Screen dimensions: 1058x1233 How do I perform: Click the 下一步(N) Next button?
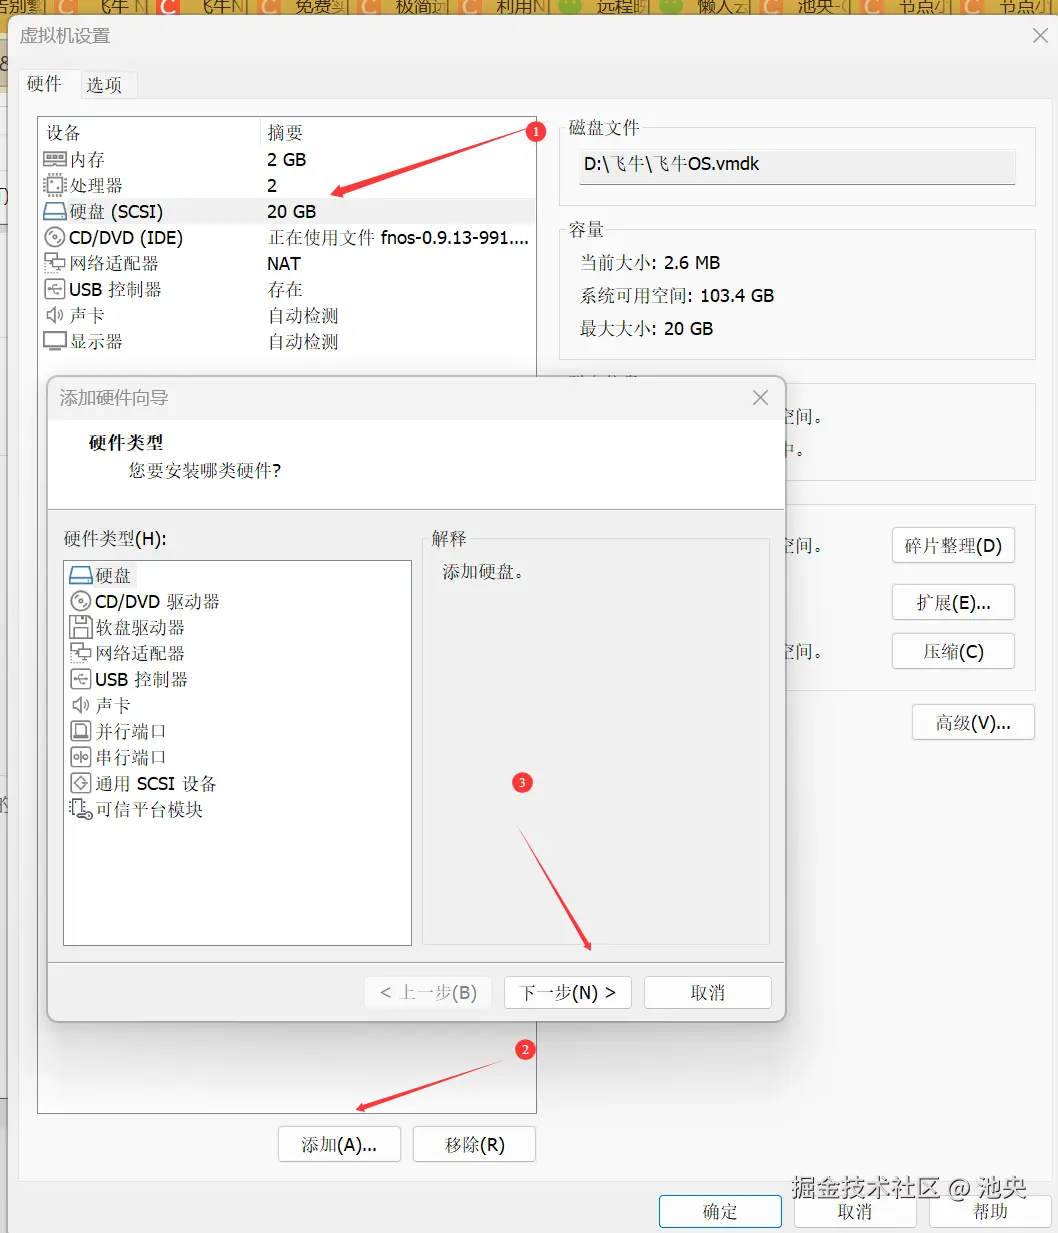[567, 992]
